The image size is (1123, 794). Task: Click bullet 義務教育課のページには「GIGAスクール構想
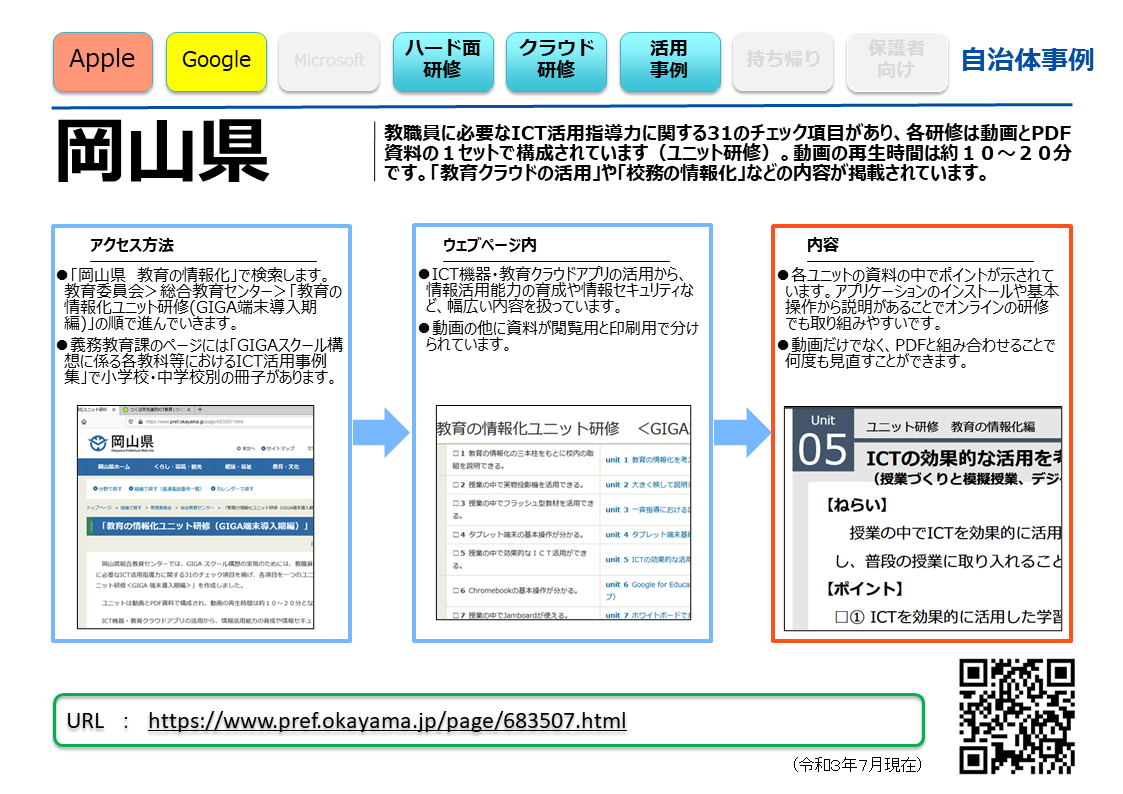(201, 361)
